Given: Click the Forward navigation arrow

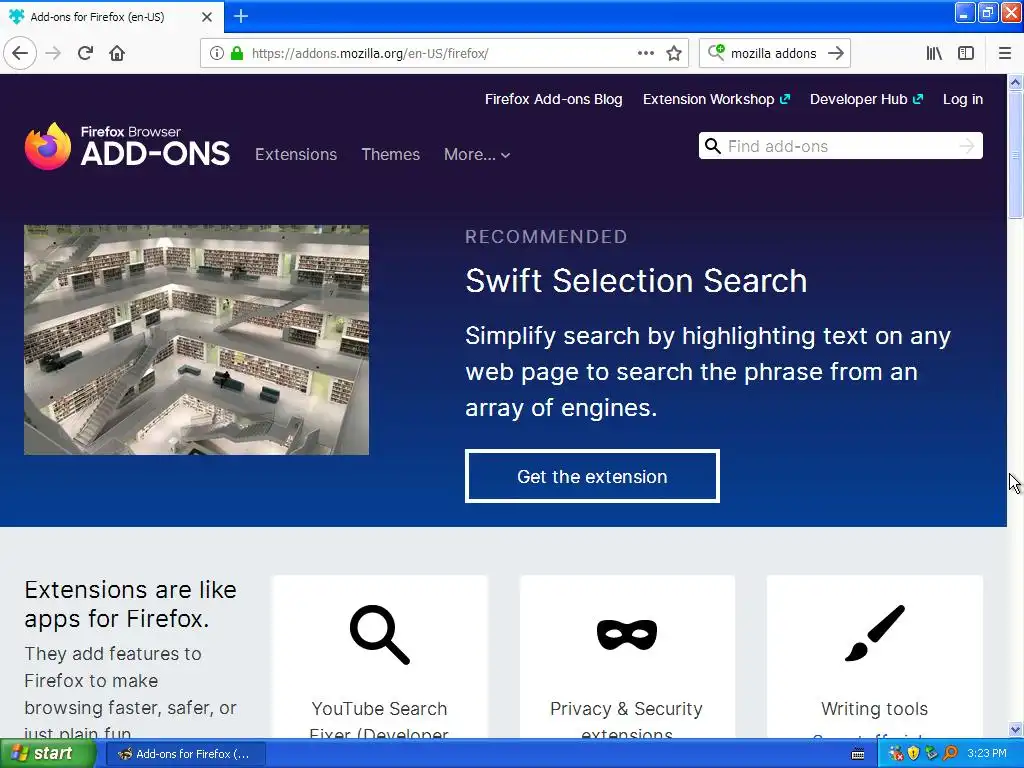Looking at the screenshot, I should (53, 53).
